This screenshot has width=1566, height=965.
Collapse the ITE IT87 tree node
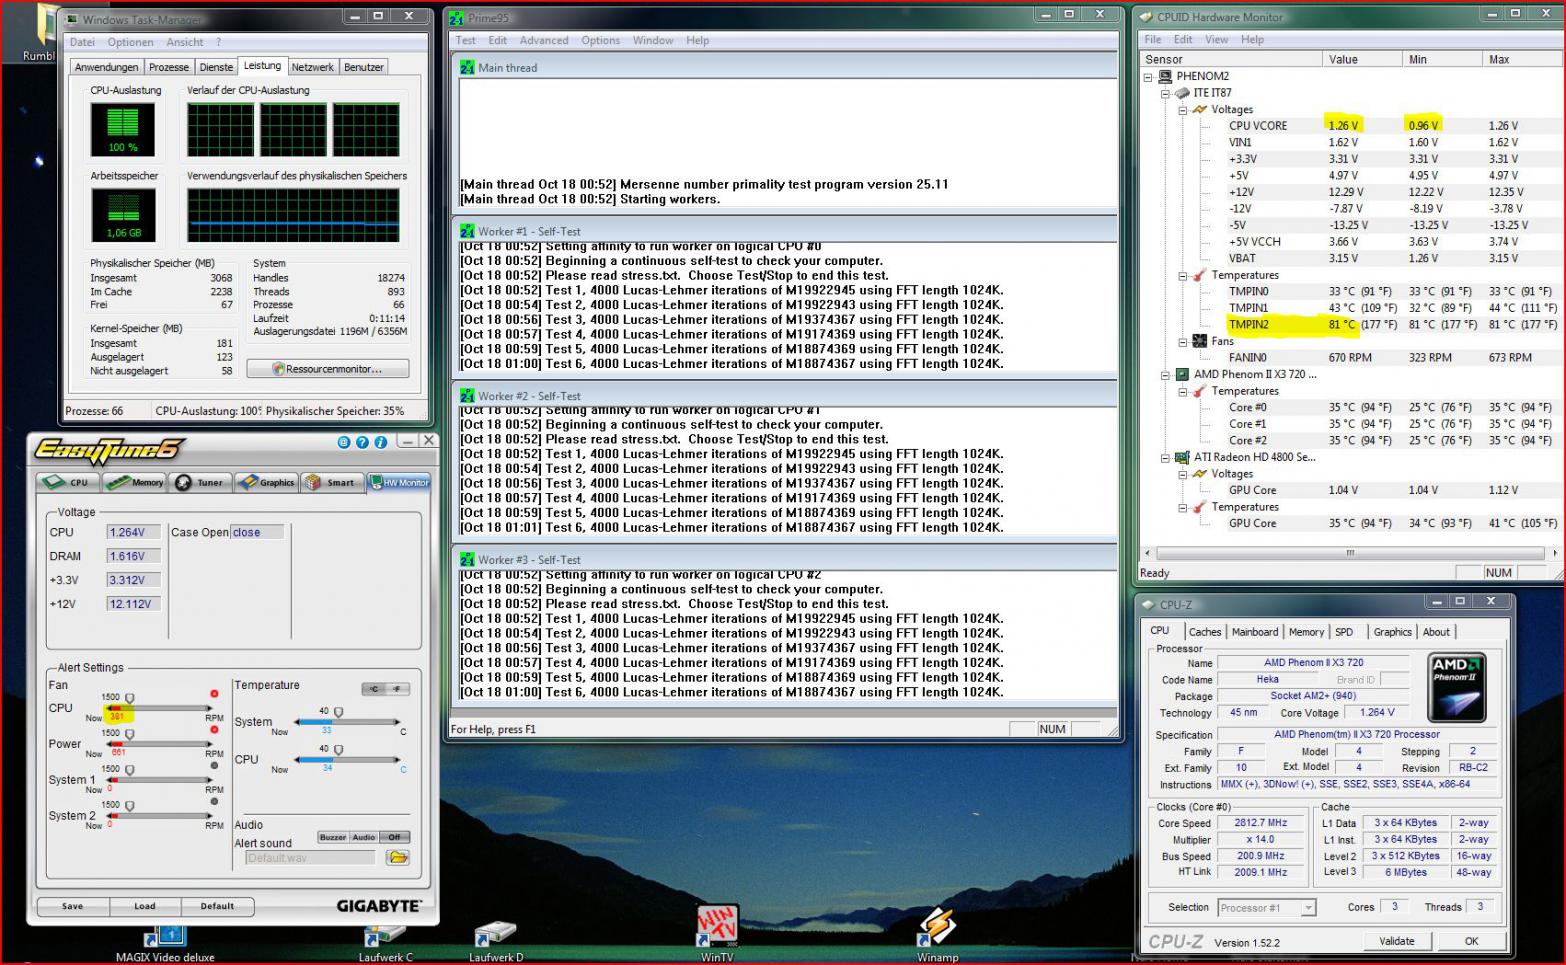point(1165,93)
